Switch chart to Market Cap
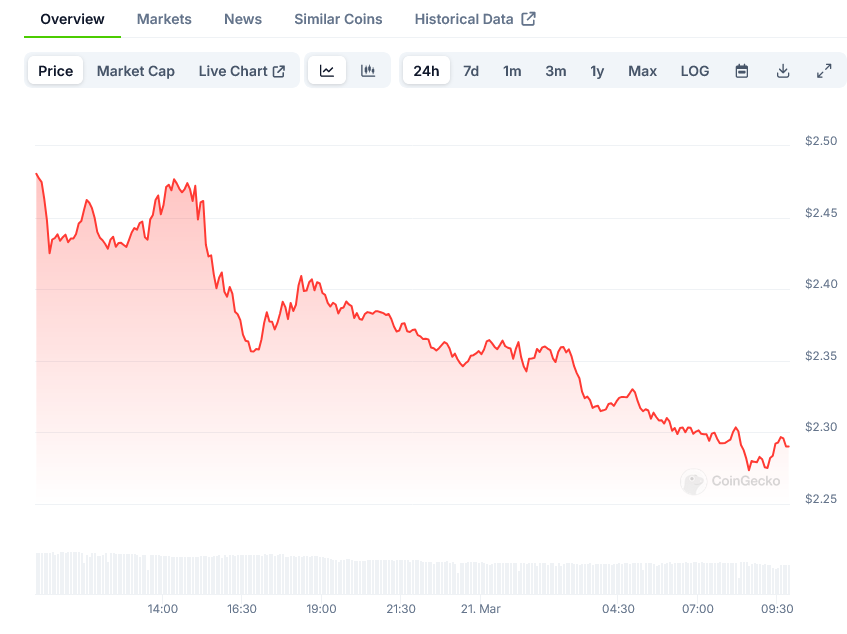 pyautogui.click(x=135, y=71)
